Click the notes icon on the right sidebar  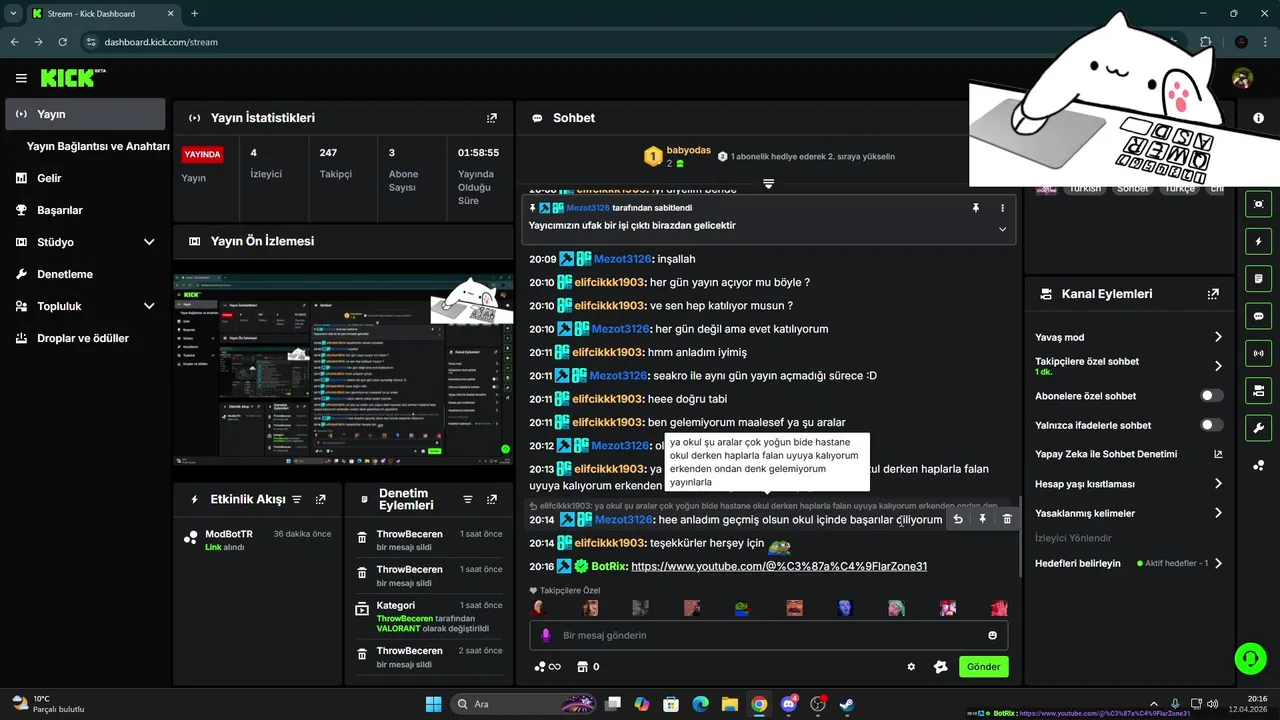coord(1258,279)
